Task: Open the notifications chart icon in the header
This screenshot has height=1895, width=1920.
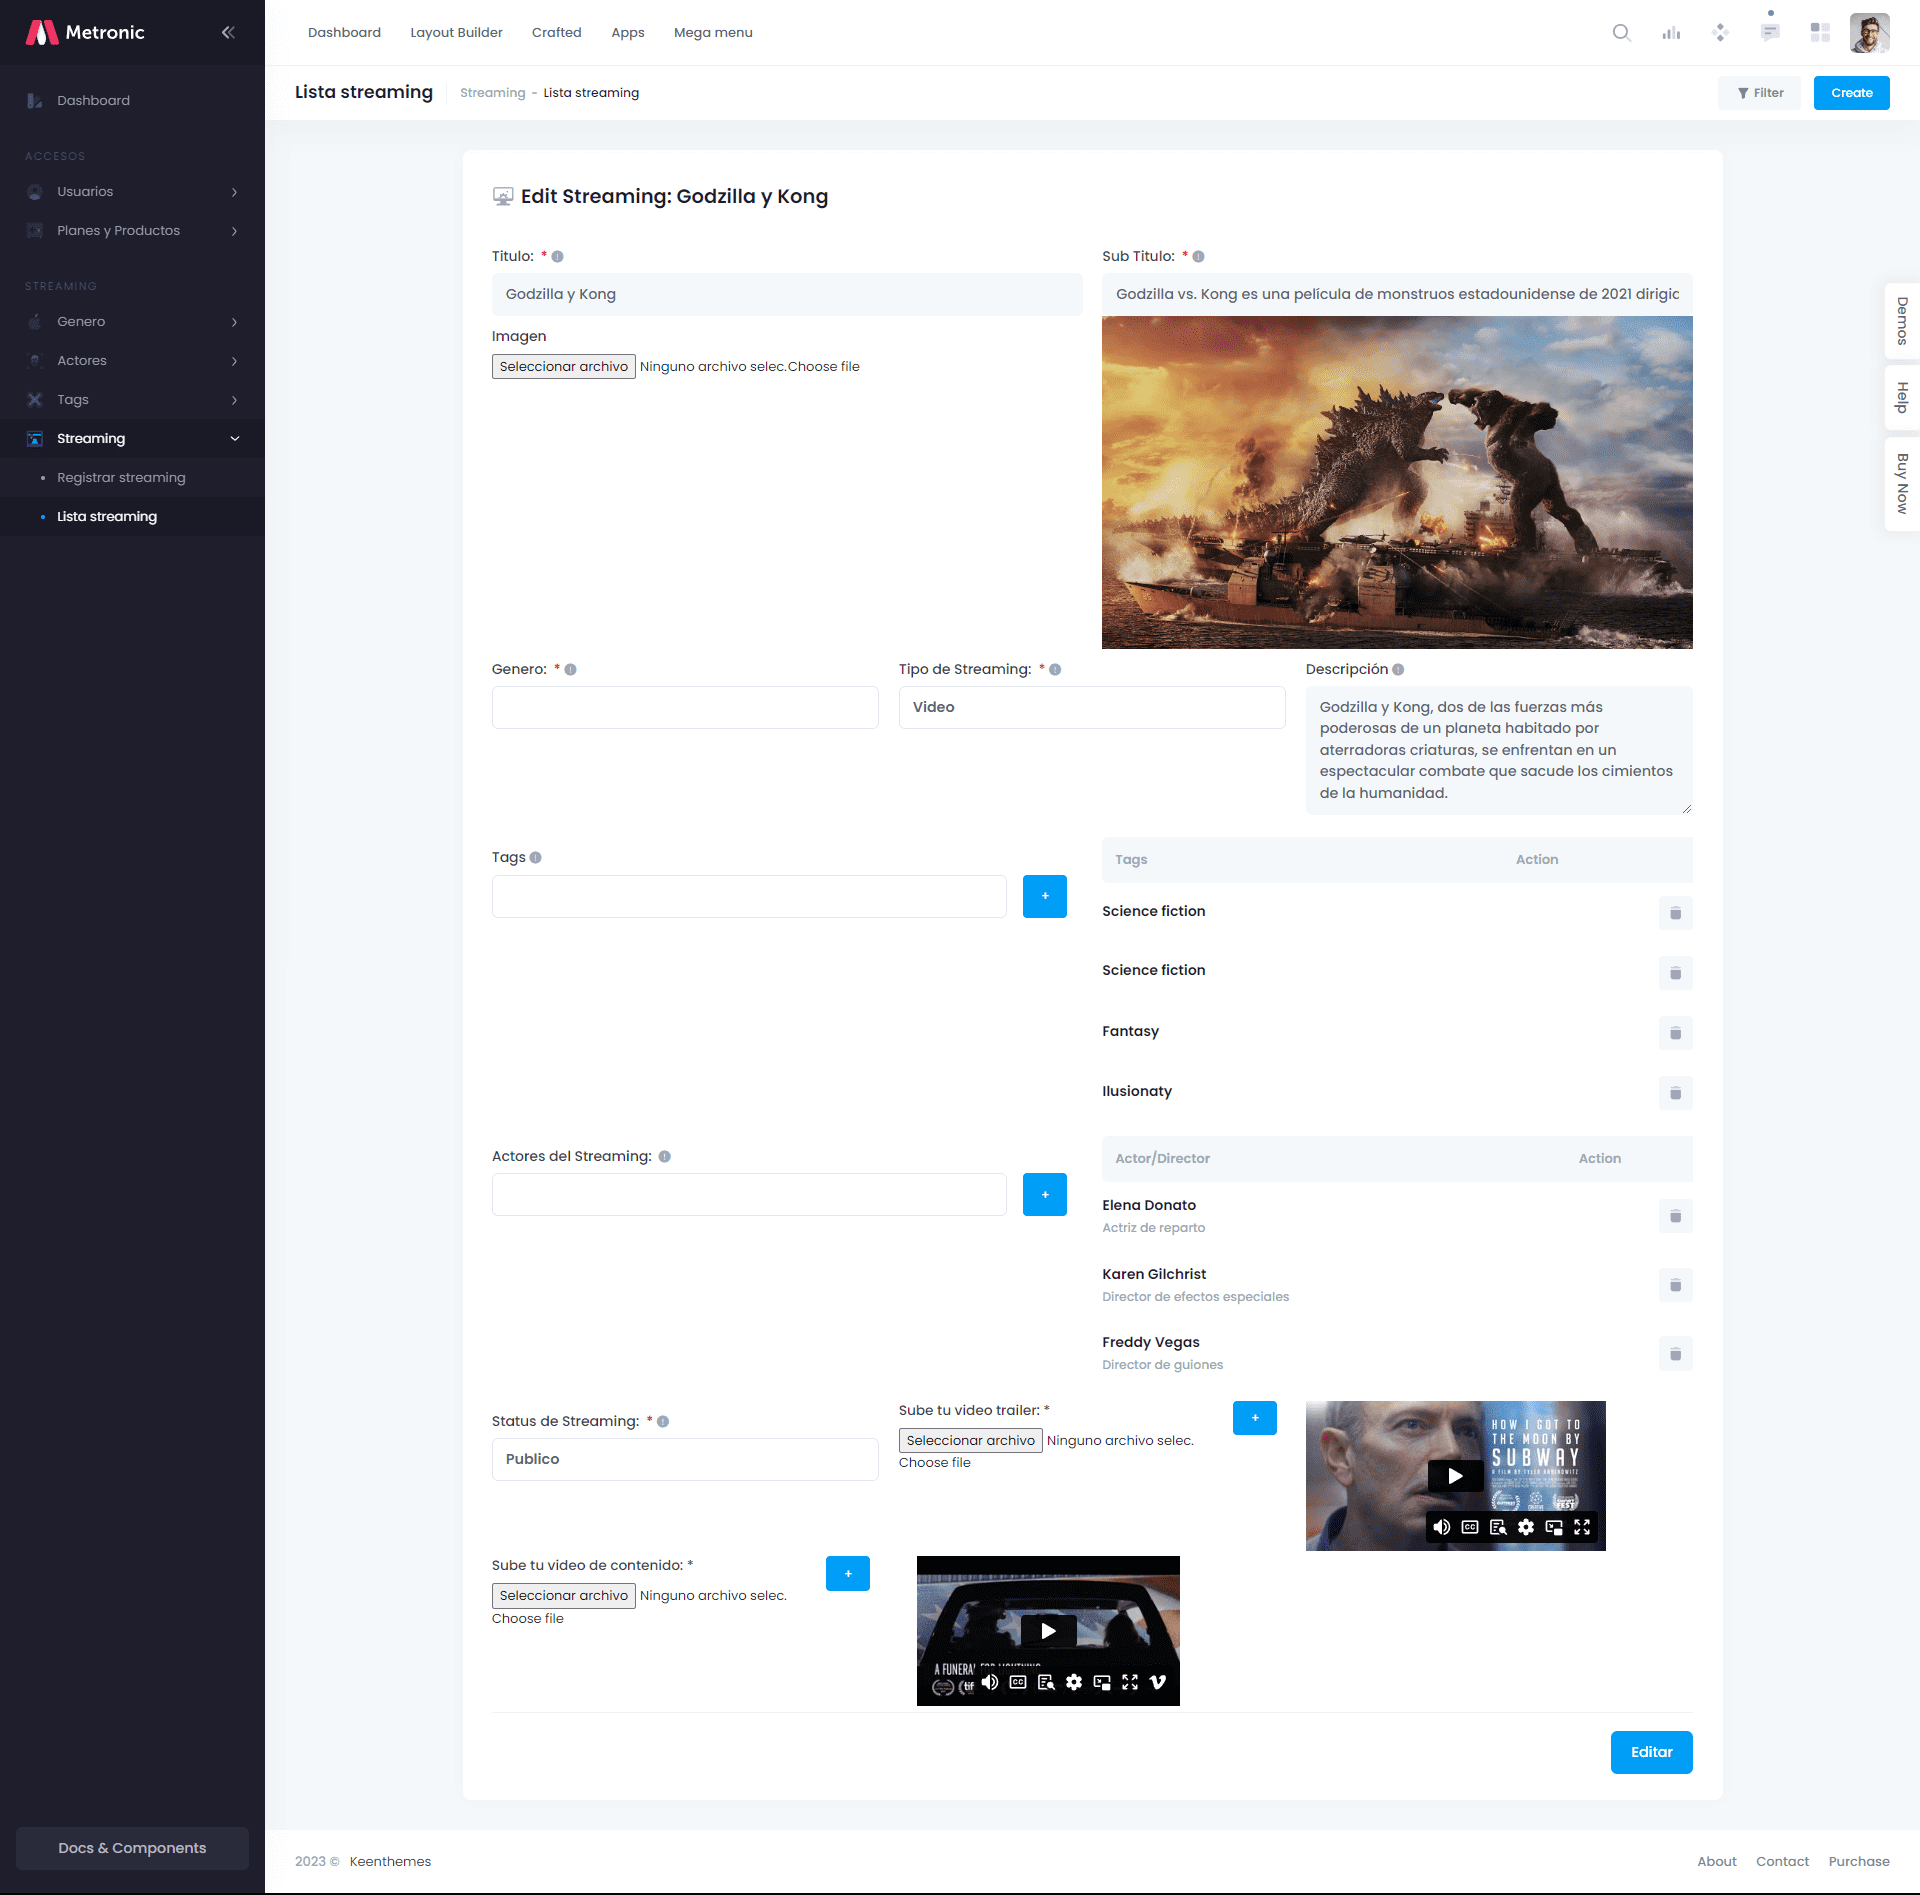Action: (1670, 32)
